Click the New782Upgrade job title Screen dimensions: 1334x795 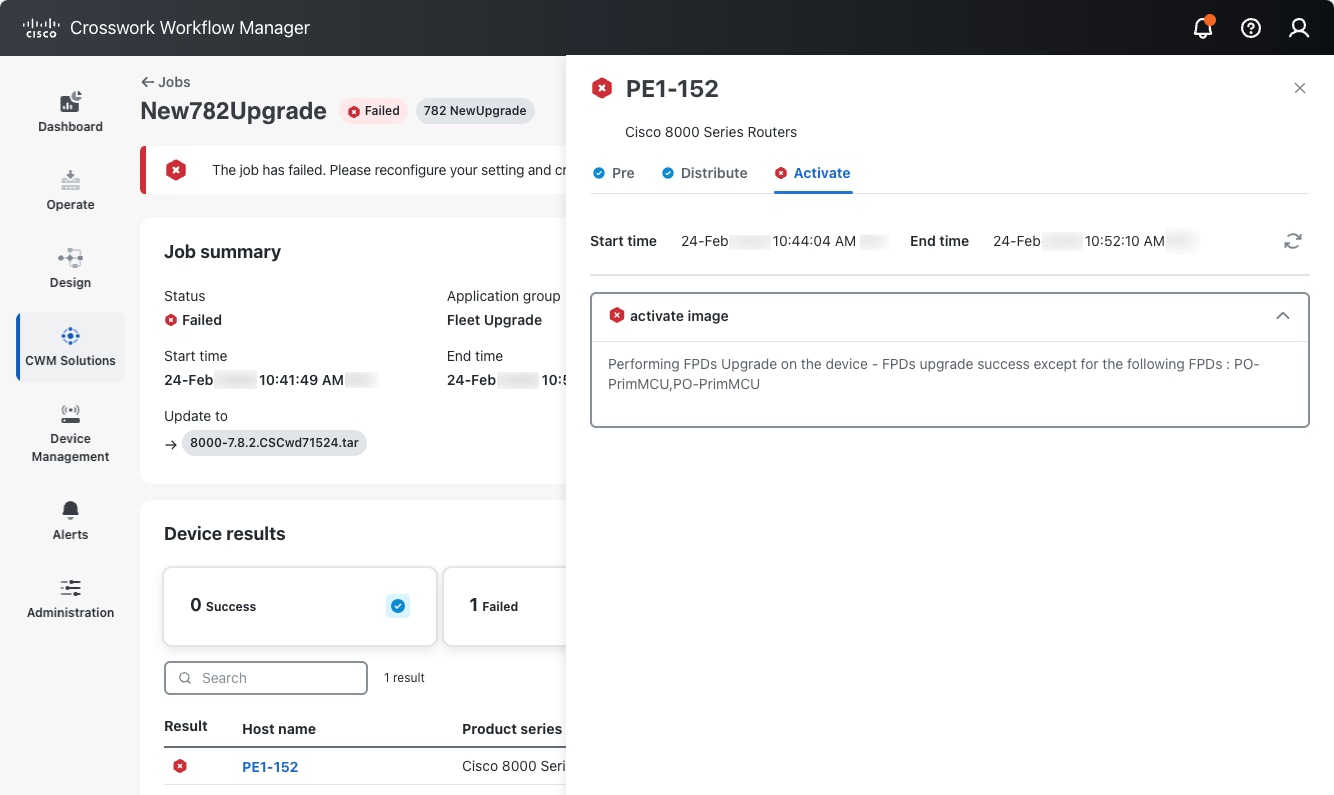click(x=233, y=111)
